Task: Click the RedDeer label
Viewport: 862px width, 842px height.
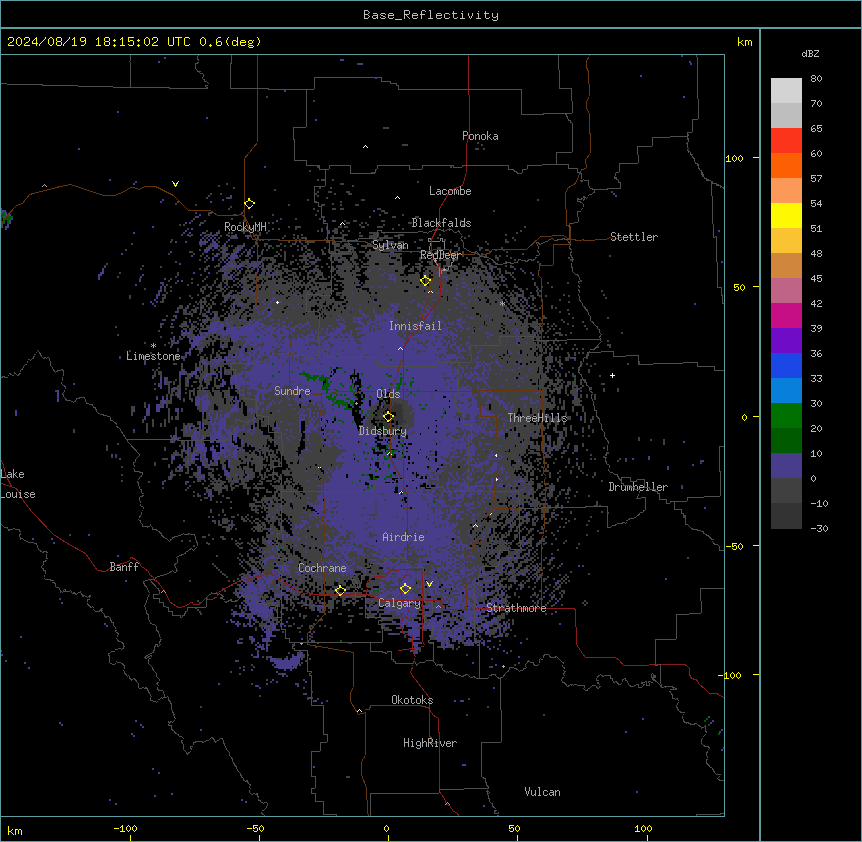Action: click(x=440, y=255)
